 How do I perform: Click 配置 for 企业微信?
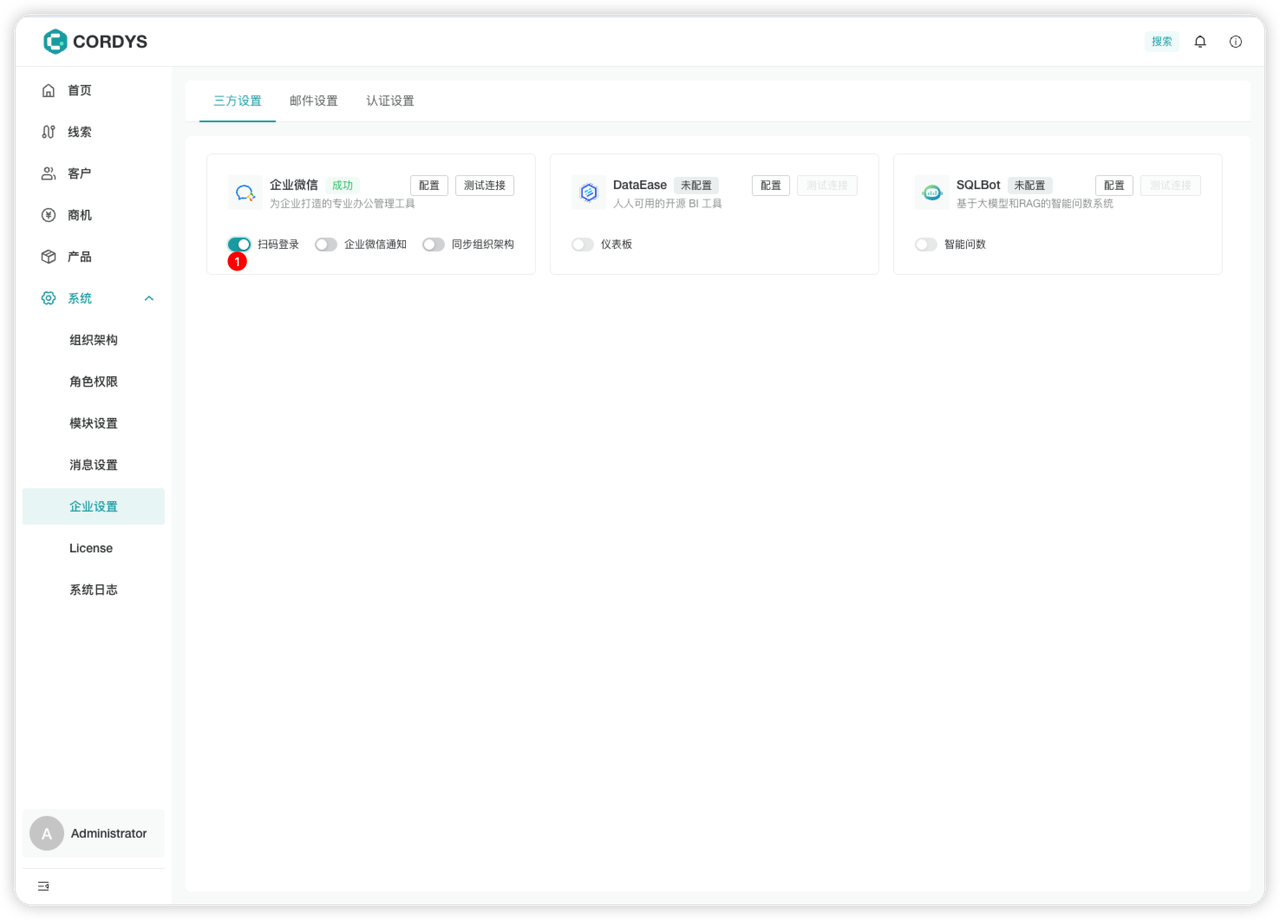tap(429, 186)
